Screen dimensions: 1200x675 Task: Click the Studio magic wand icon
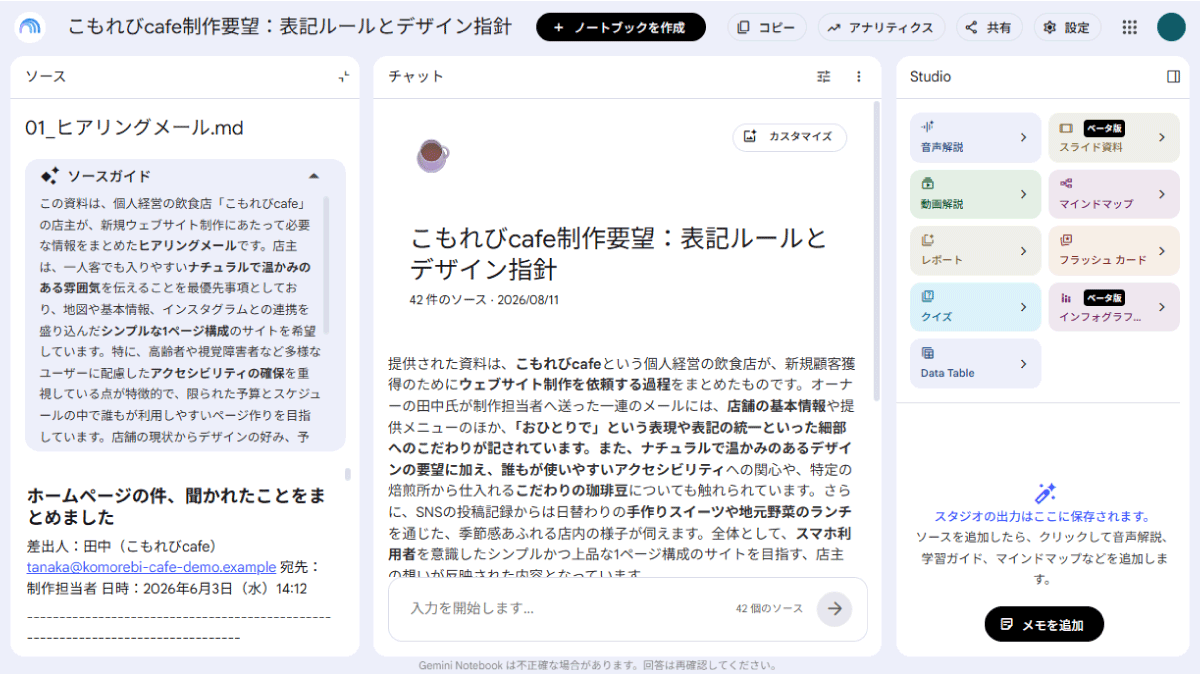(1046, 493)
